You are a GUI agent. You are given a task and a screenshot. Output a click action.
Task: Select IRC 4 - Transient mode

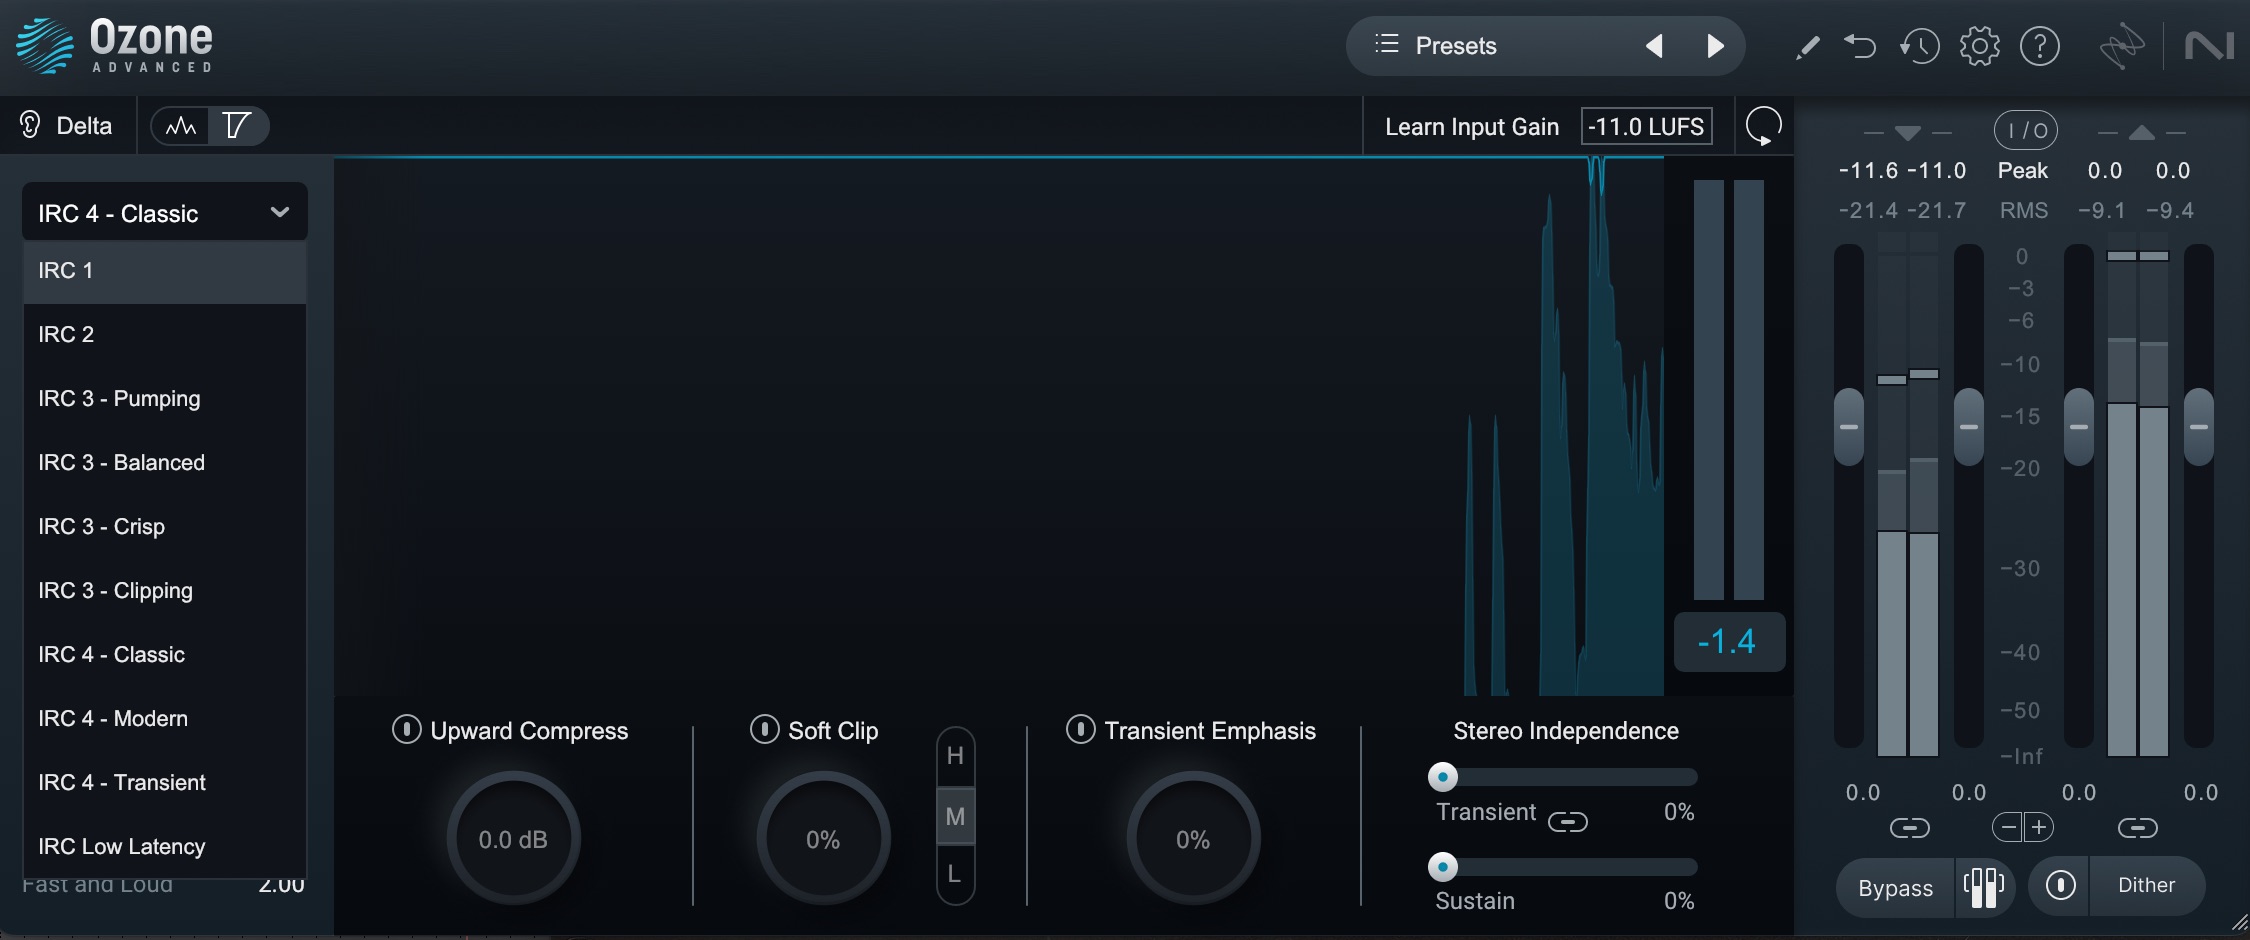click(165, 783)
